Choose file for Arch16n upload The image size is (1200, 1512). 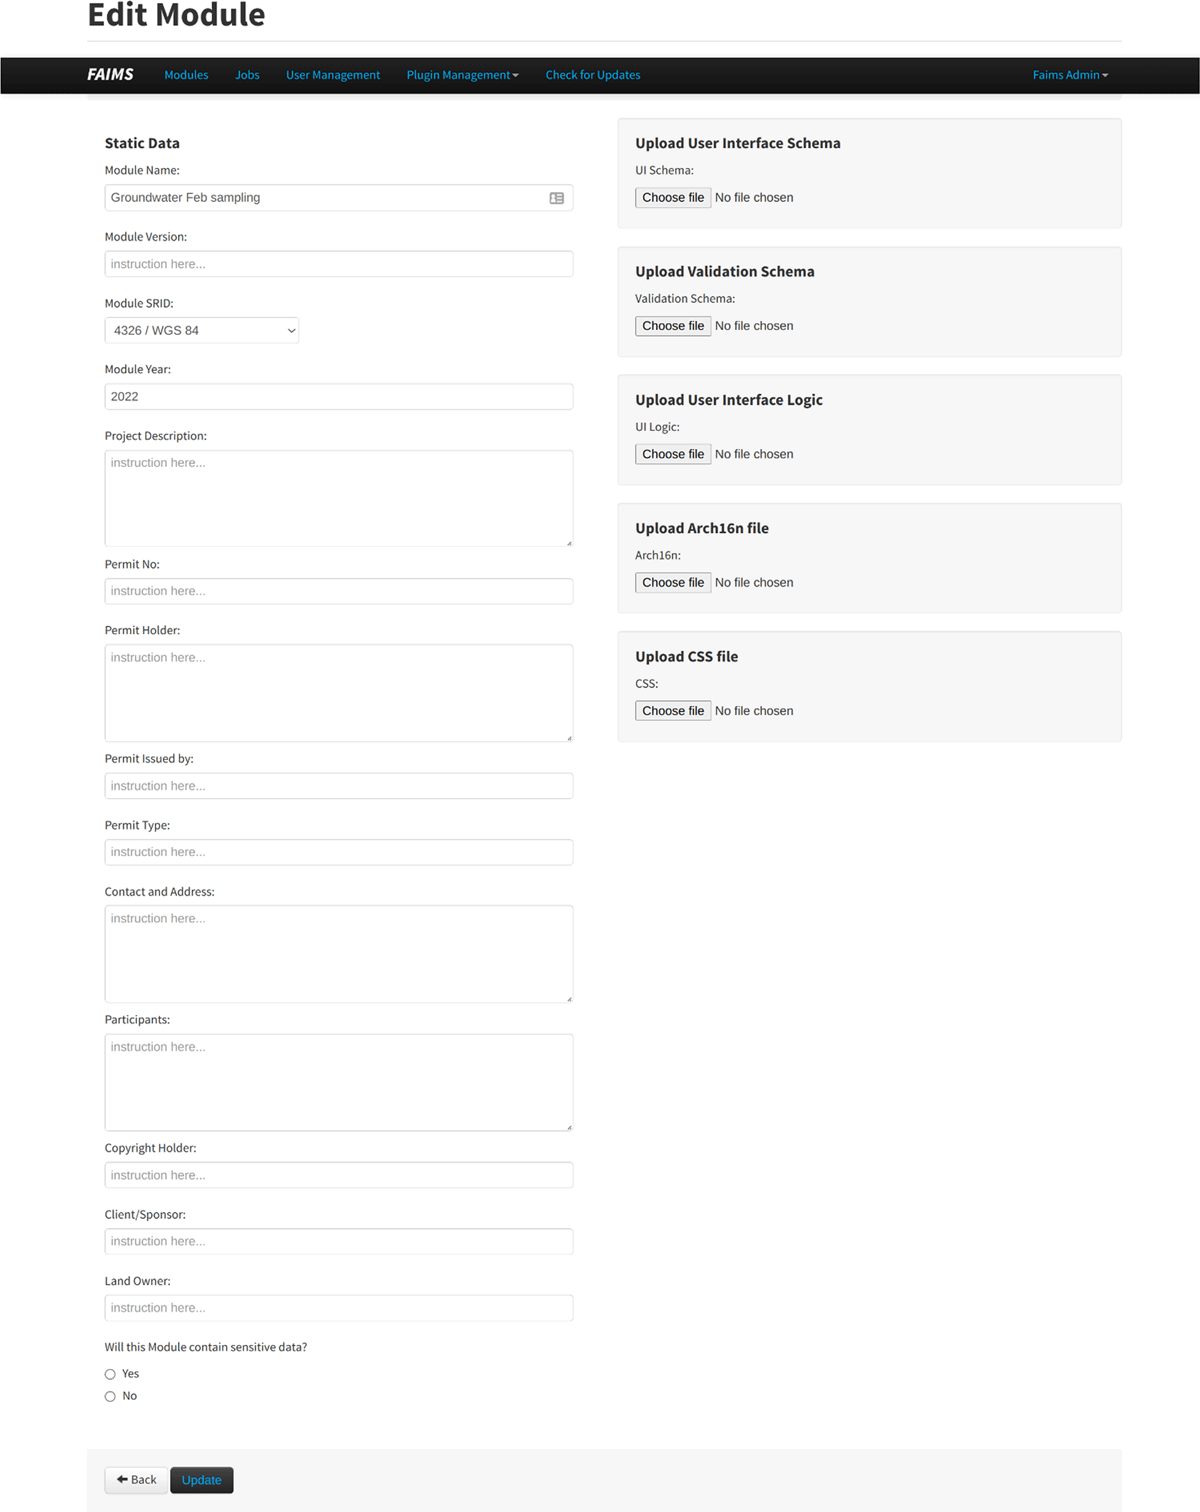tap(673, 582)
